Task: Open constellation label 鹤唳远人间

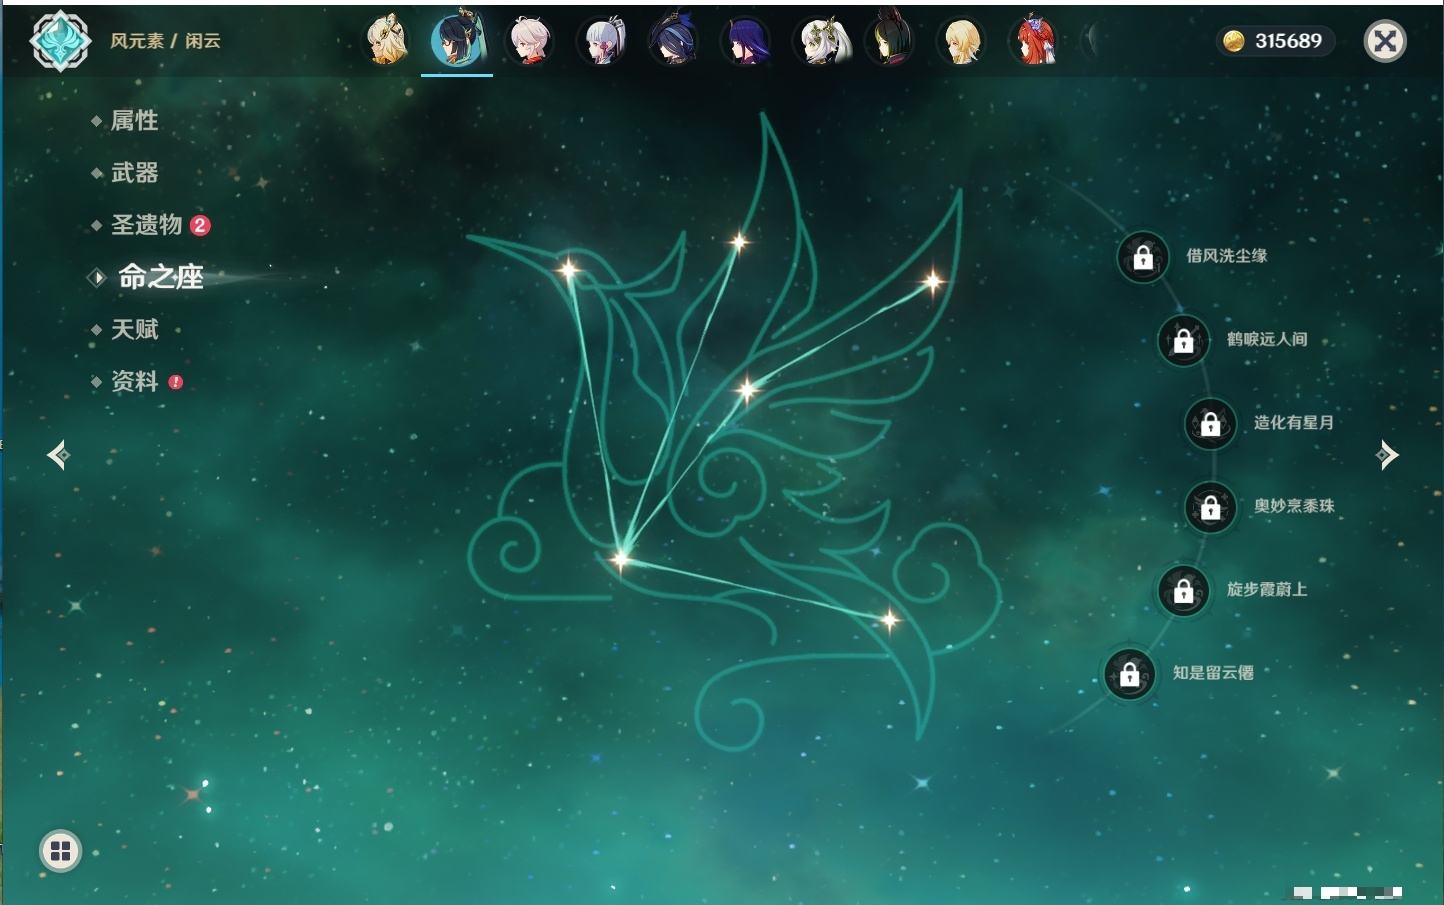Action: click(1267, 339)
